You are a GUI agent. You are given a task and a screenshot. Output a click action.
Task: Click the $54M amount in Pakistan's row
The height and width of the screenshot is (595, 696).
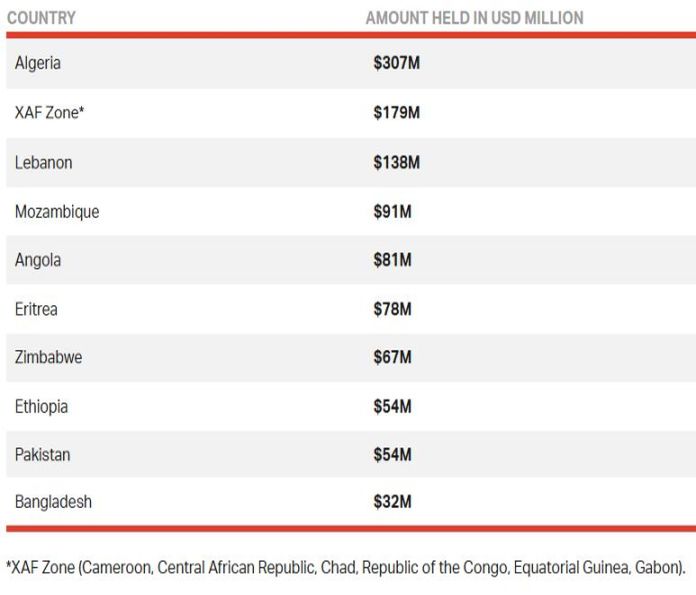(393, 455)
